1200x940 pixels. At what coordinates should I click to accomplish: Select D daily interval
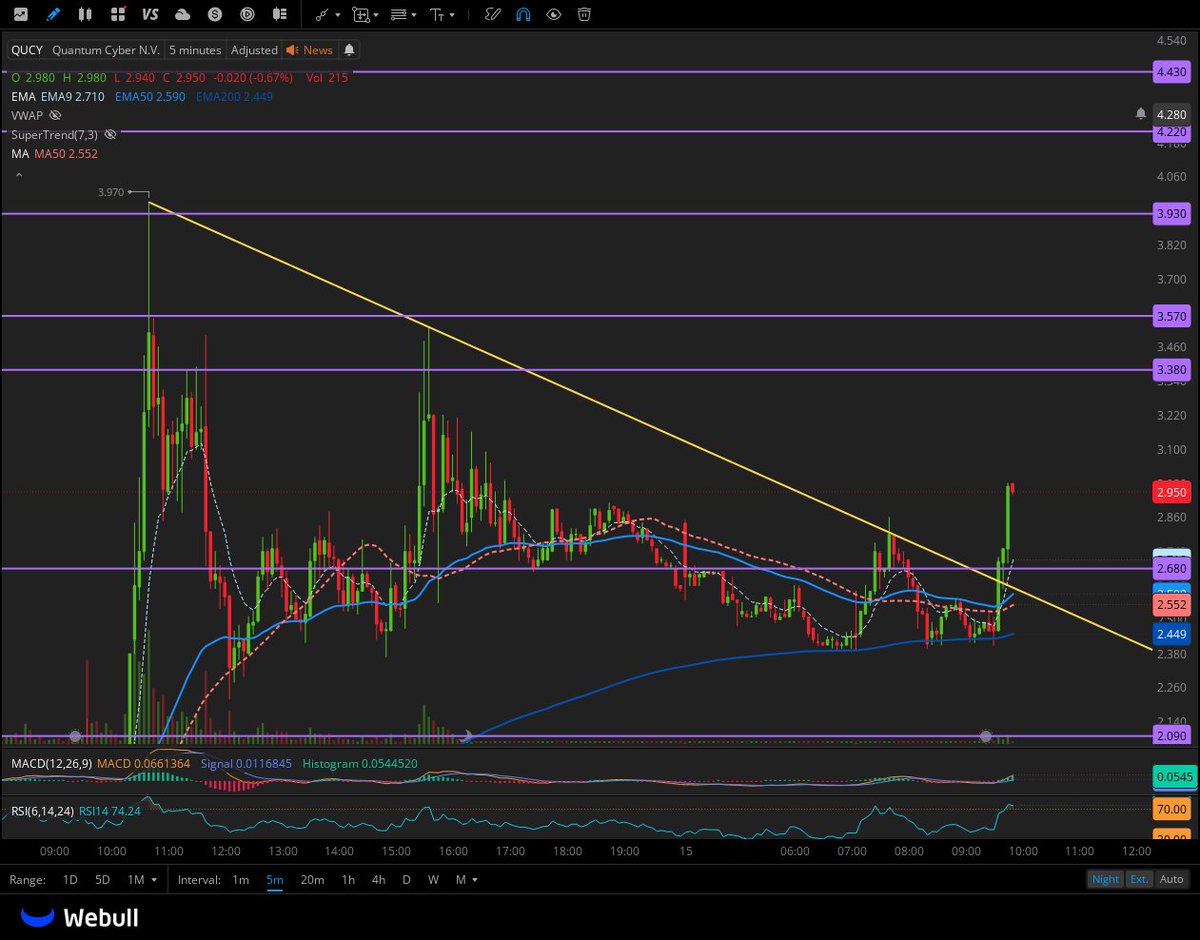(x=406, y=879)
